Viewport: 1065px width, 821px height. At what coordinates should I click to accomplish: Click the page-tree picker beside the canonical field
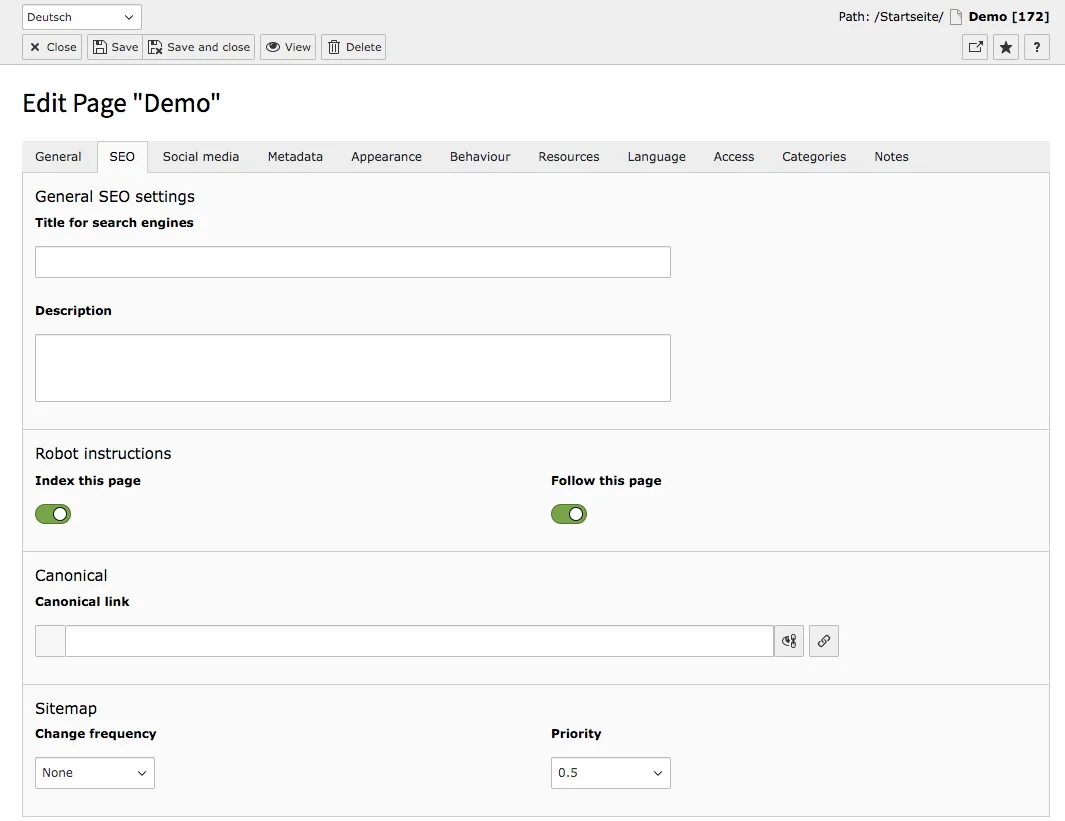[x=788, y=640]
